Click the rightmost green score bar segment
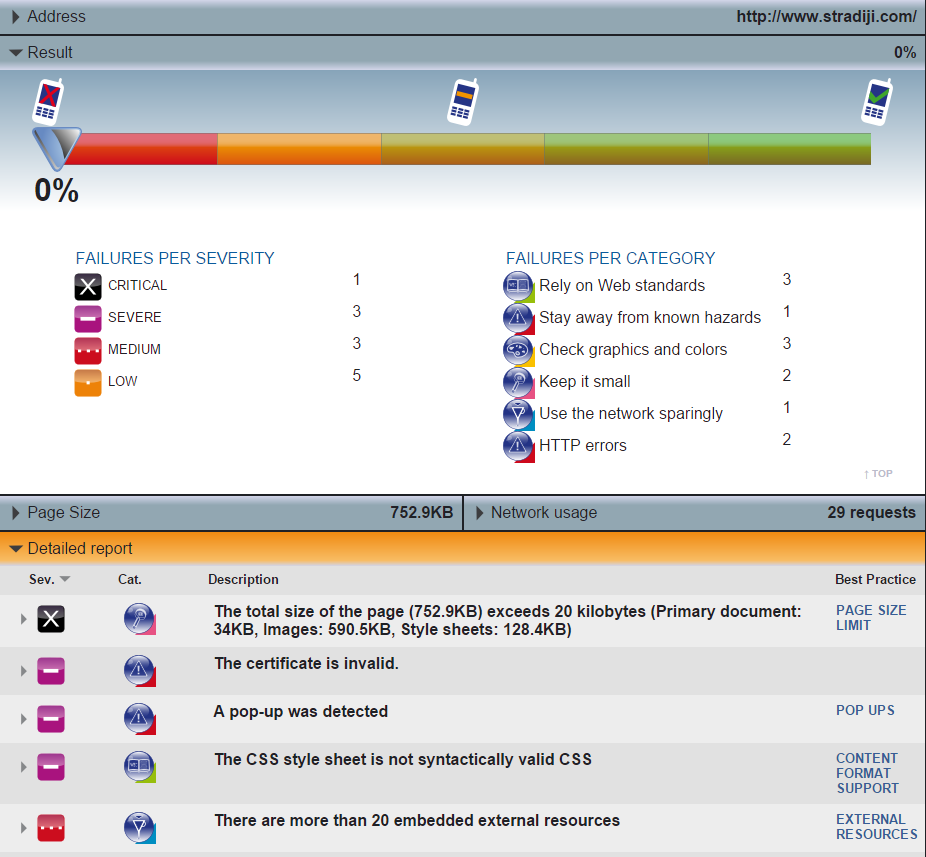This screenshot has height=857, width=926. coord(790,149)
